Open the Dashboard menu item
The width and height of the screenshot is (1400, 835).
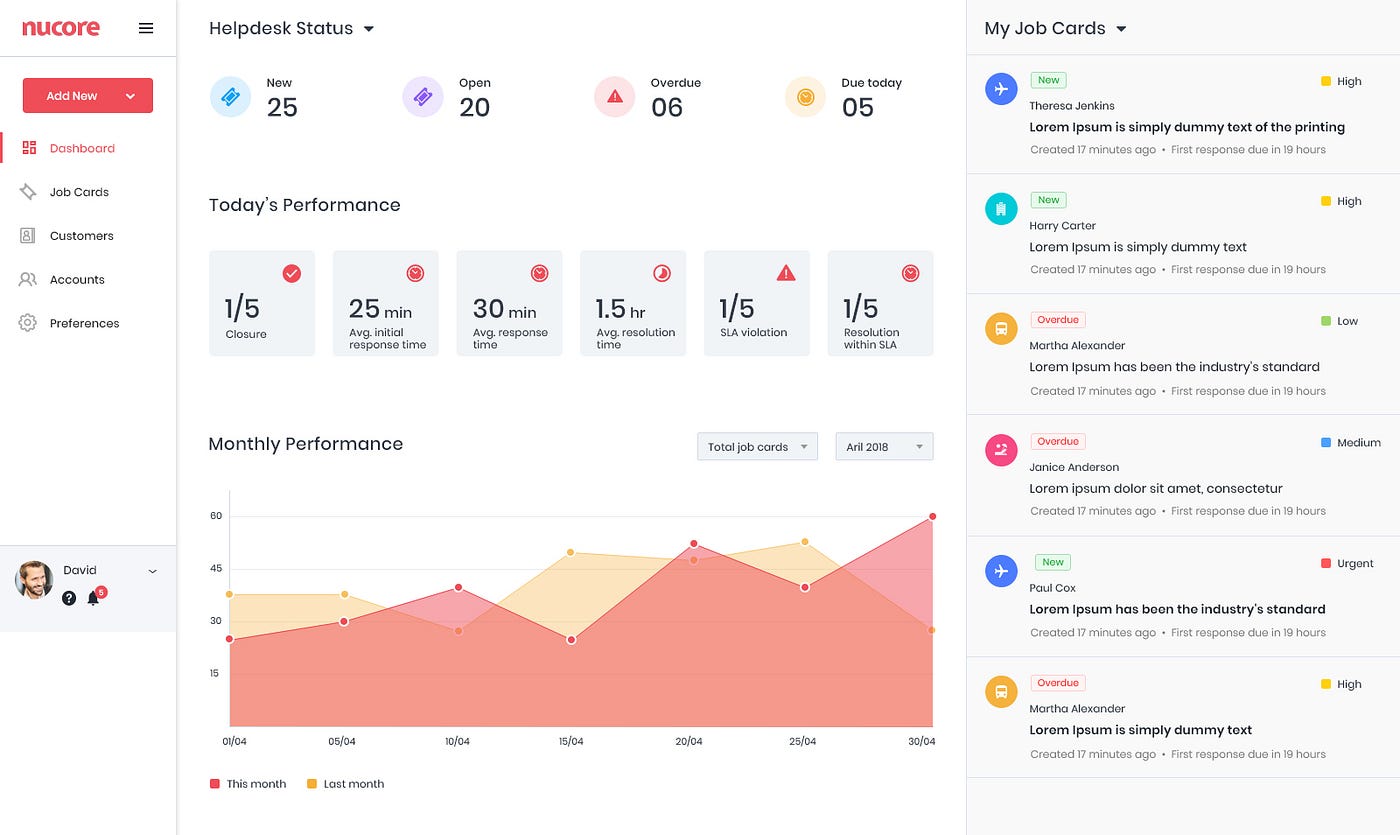tap(82, 147)
